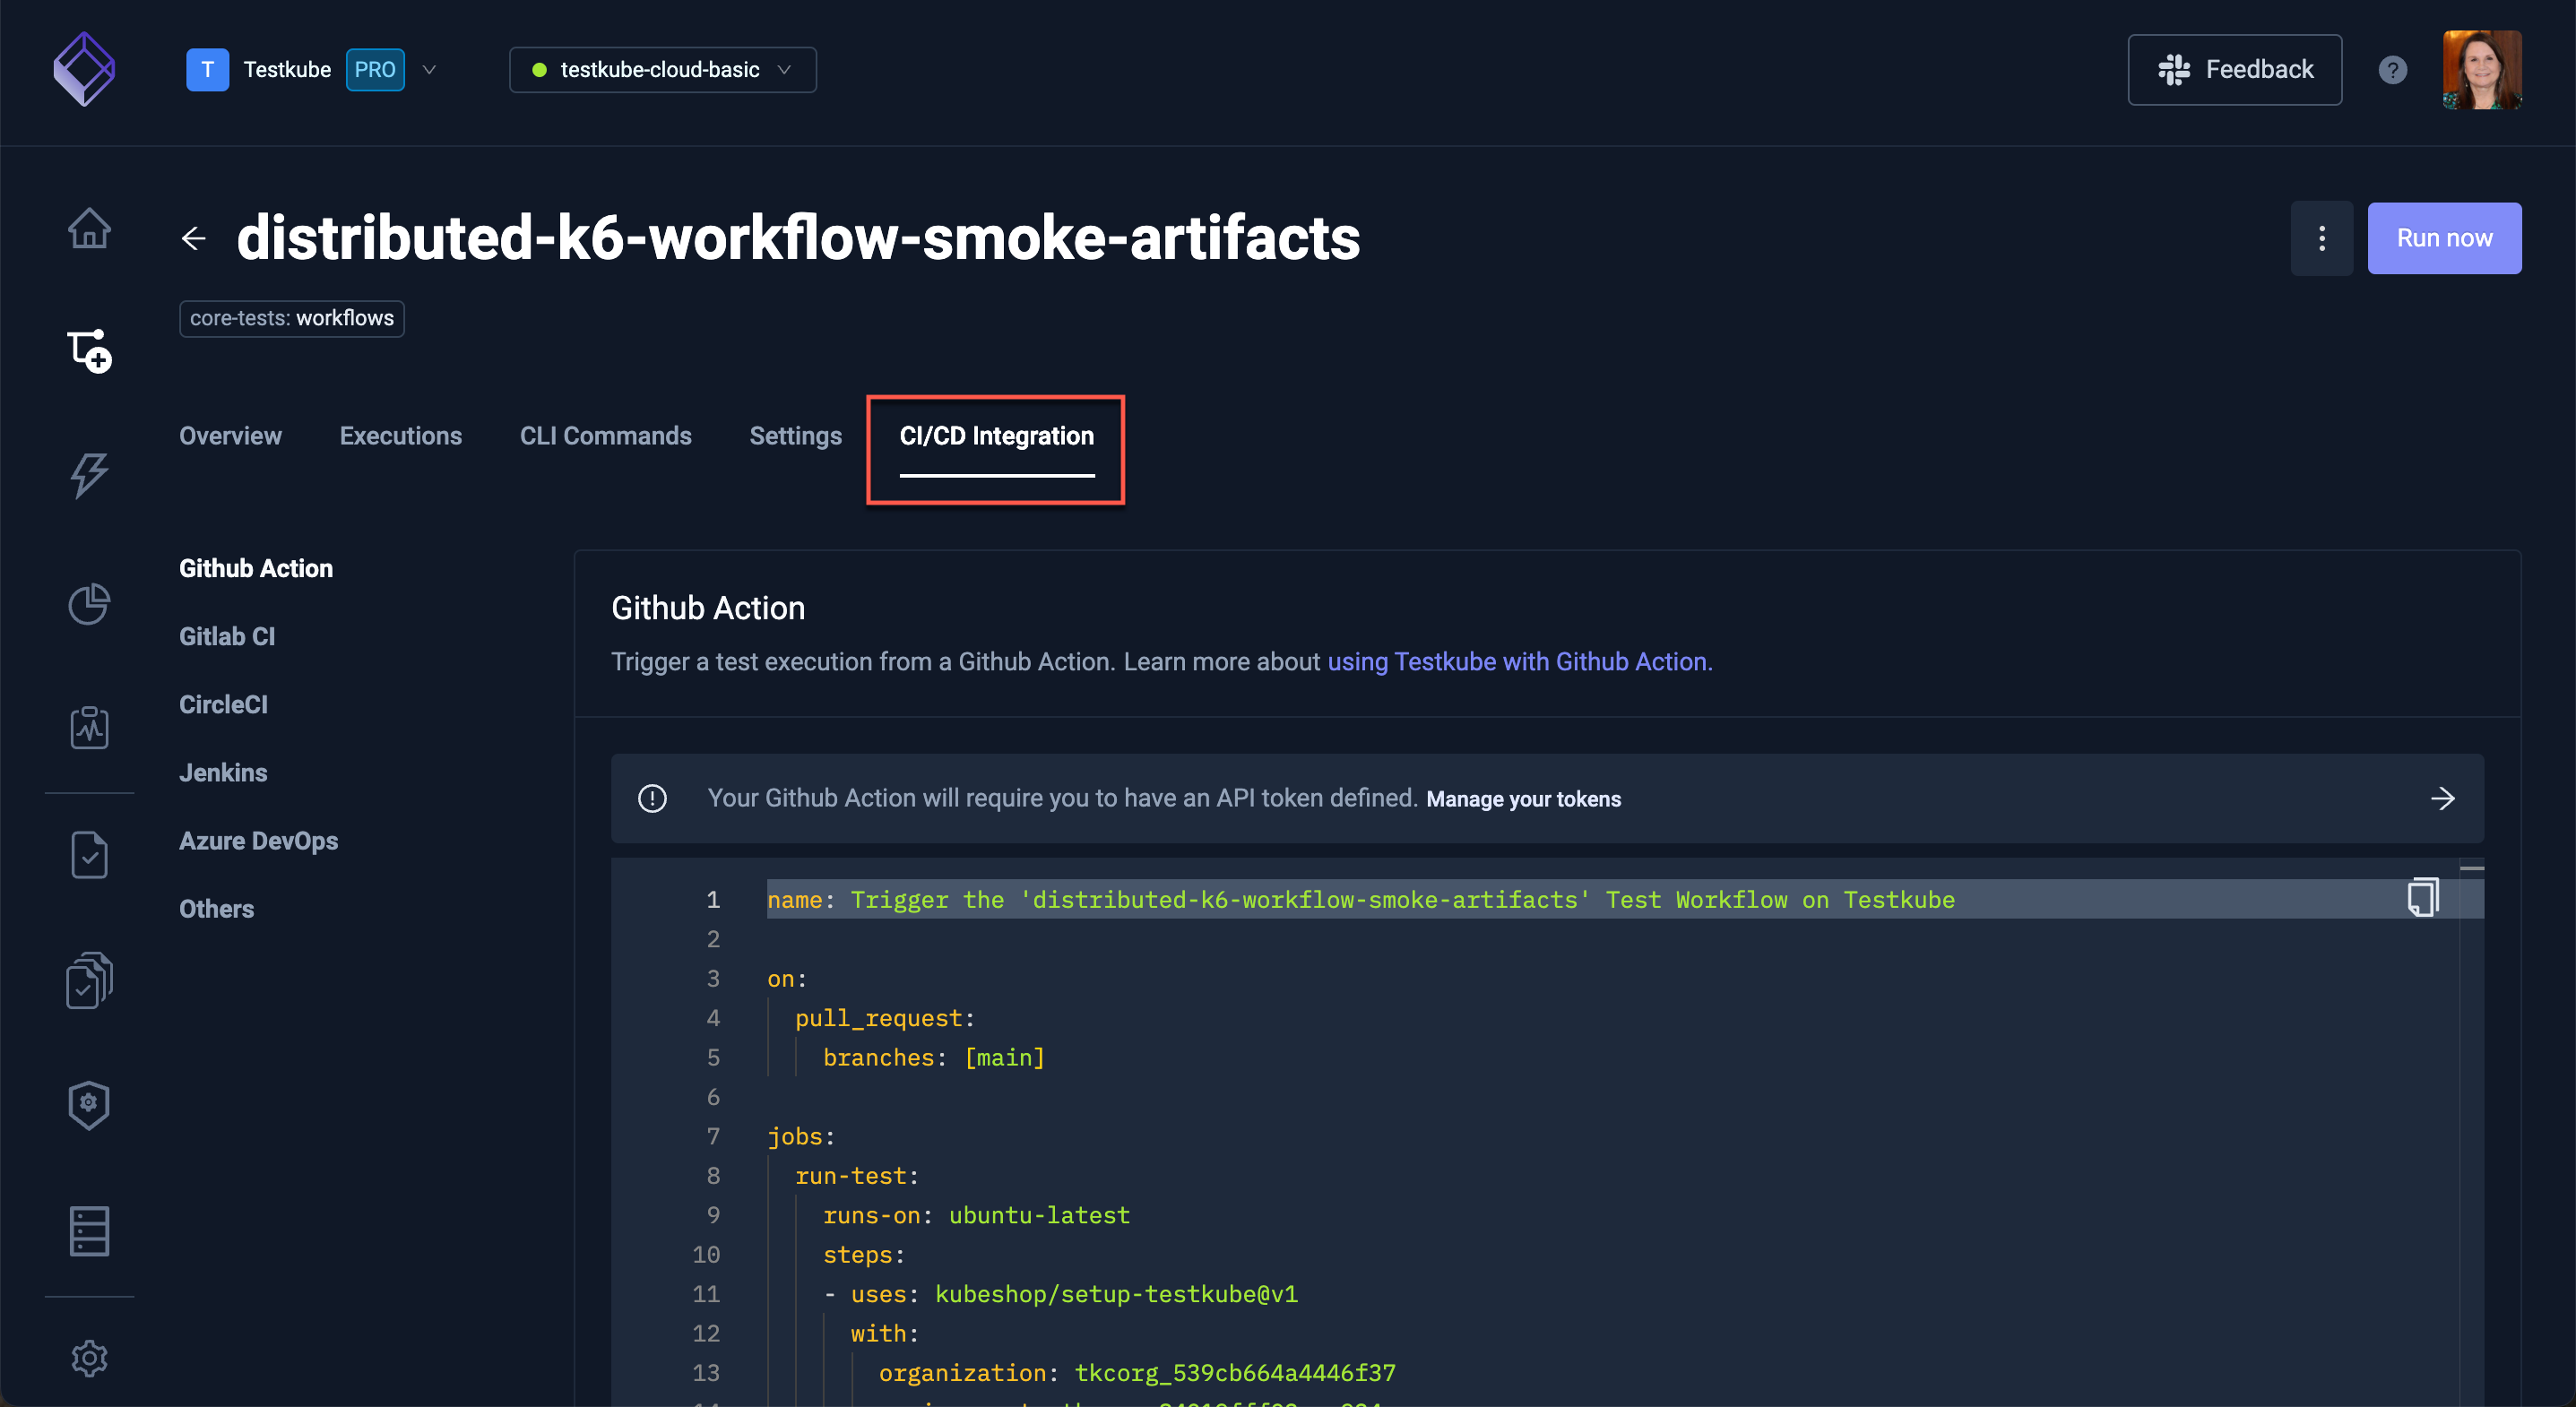Go back with the left arrow icon
This screenshot has height=1407, width=2576.
pyautogui.click(x=194, y=238)
